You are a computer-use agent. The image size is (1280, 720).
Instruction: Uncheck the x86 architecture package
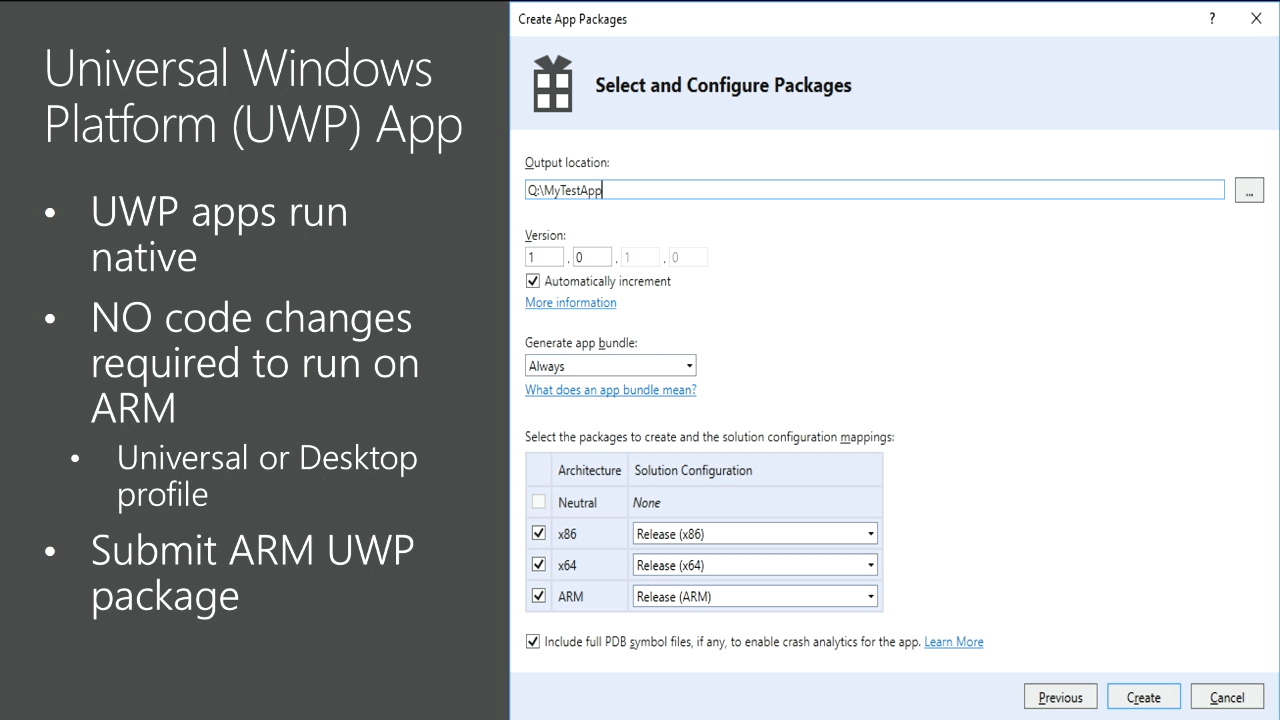click(538, 533)
